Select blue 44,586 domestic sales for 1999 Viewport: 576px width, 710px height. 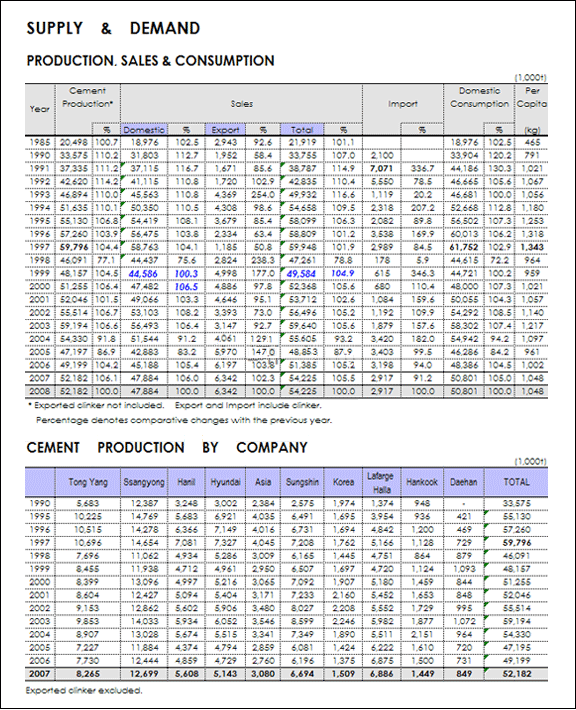(143, 273)
